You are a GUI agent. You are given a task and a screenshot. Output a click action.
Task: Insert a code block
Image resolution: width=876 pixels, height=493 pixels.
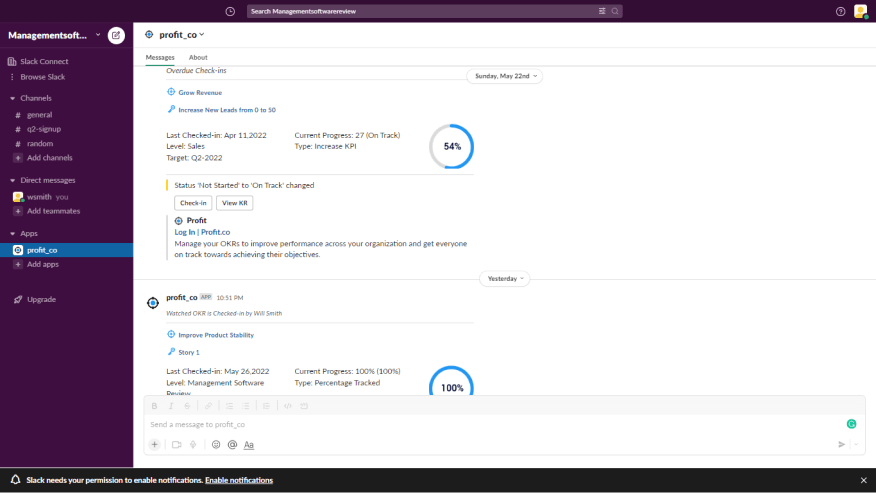tap(304, 406)
